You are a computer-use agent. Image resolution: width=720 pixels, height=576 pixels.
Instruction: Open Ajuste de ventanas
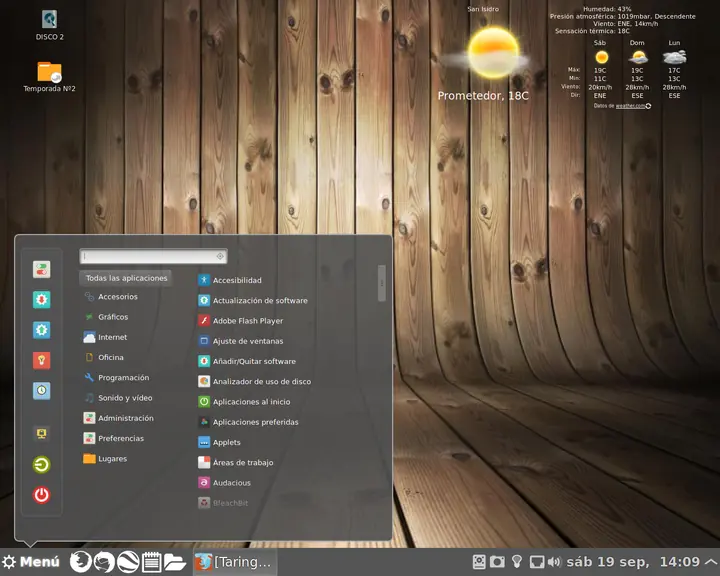click(x=240, y=341)
